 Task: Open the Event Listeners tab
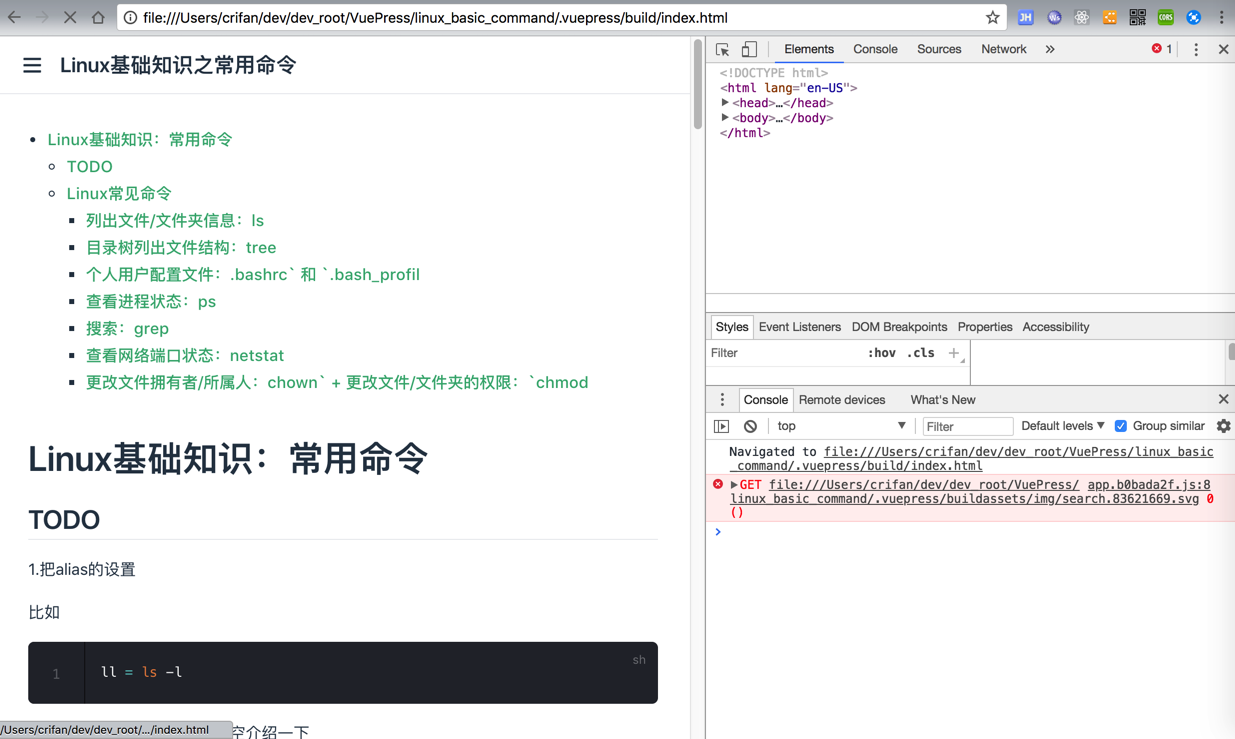tap(799, 327)
